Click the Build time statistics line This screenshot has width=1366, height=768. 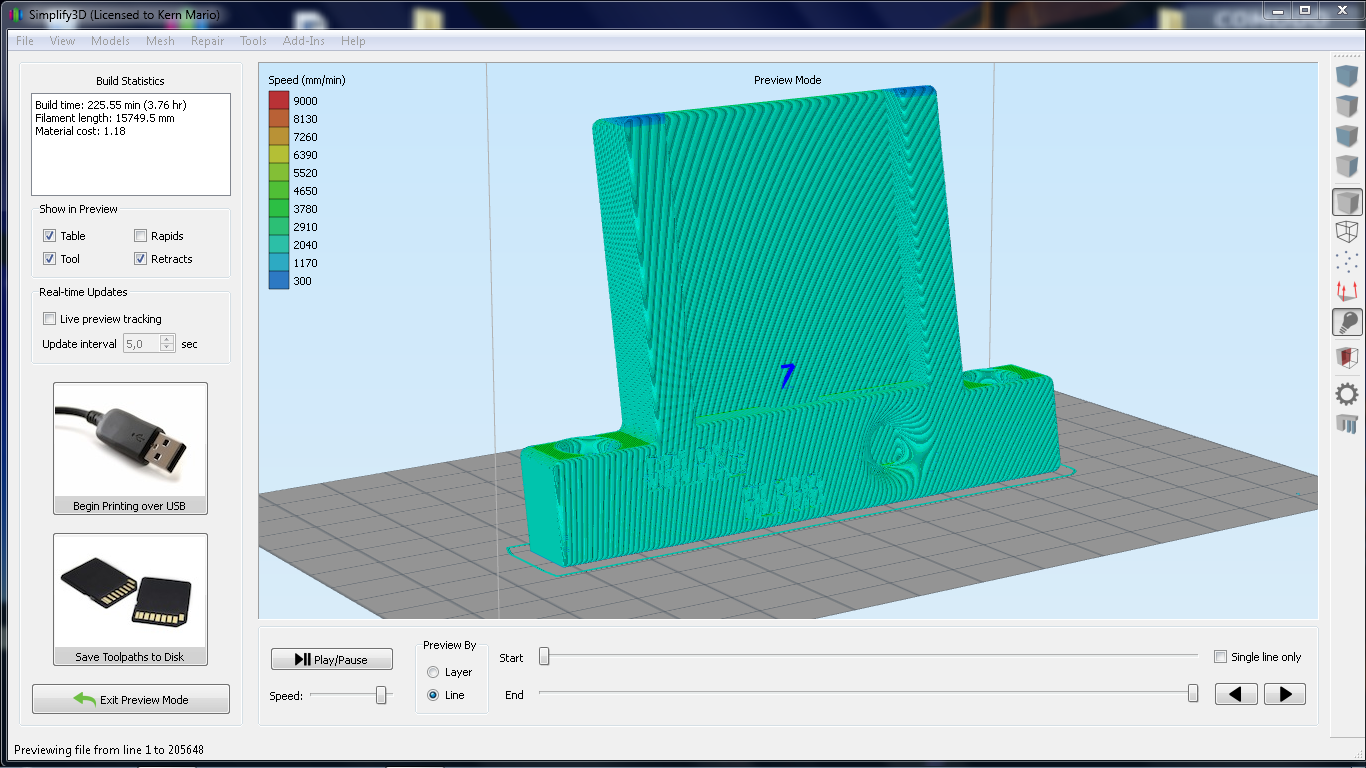coord(111,104)
